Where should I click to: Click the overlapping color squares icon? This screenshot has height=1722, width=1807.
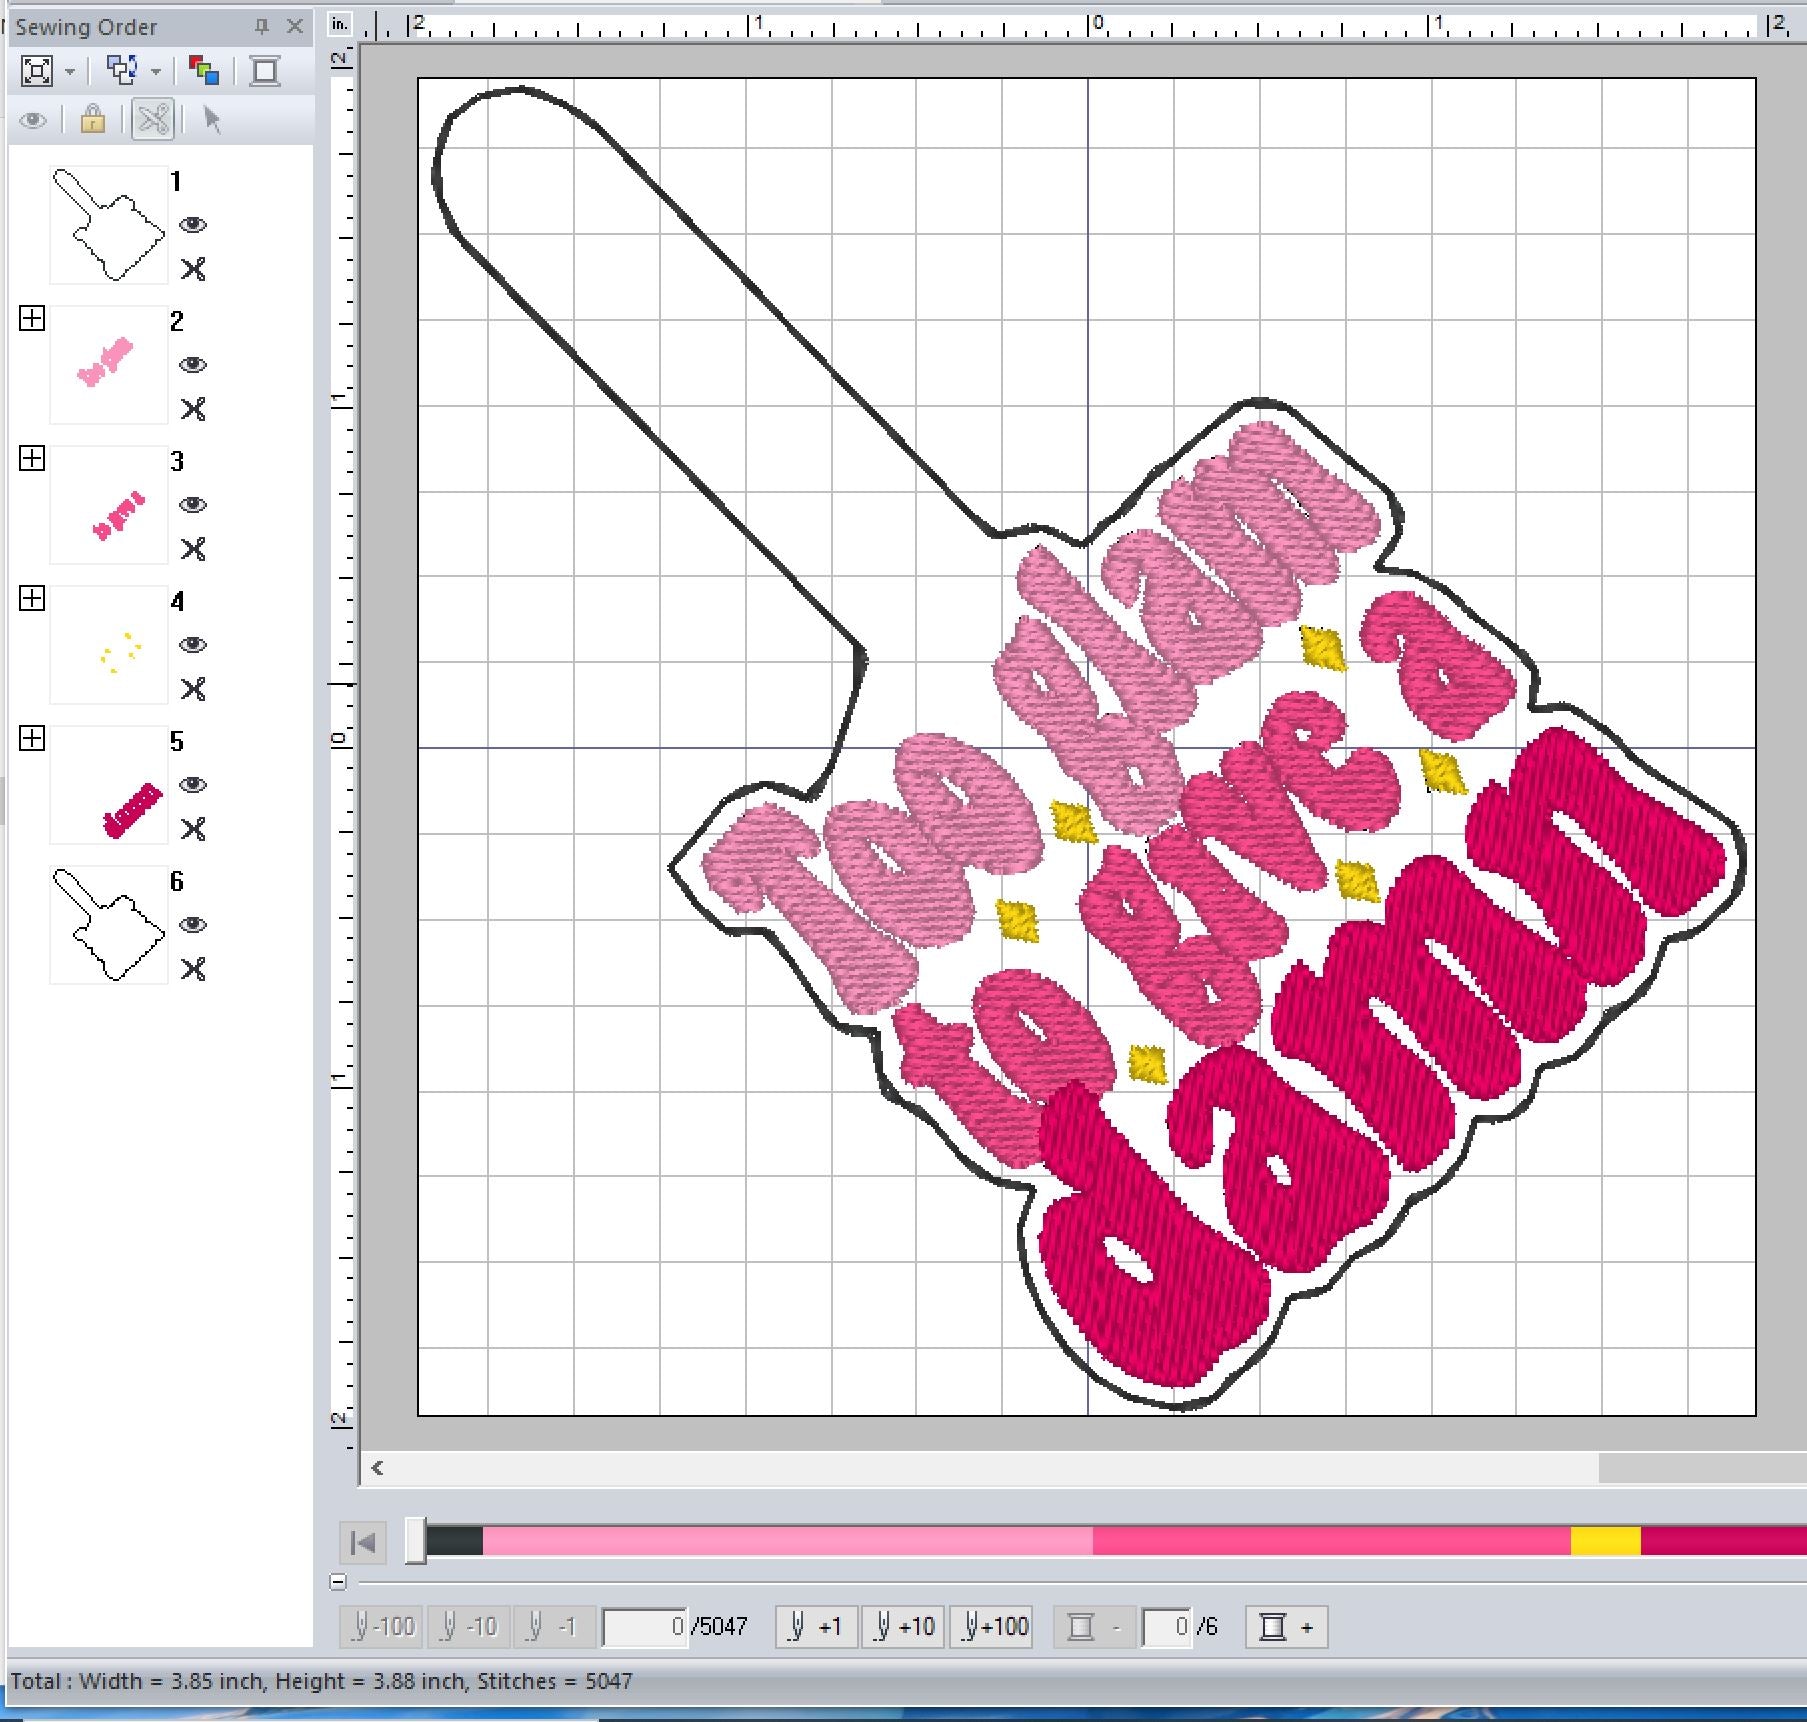coord(203,71)
